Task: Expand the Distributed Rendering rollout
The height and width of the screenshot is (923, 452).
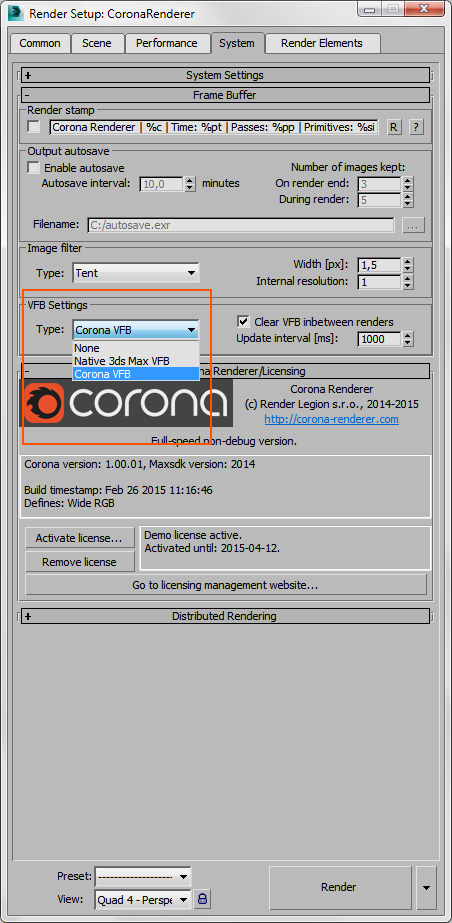Action: (x=225, y=616)
